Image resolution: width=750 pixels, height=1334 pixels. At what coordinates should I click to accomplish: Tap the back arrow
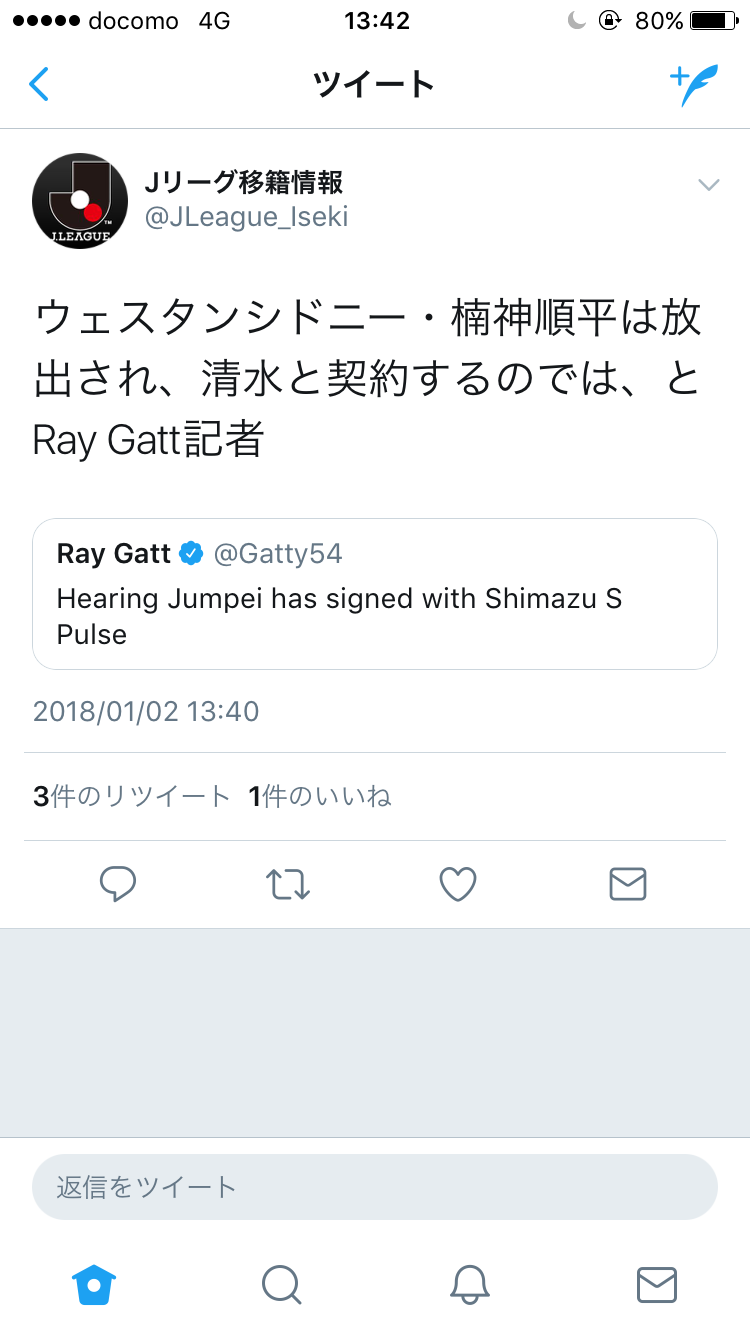(39, 85)
